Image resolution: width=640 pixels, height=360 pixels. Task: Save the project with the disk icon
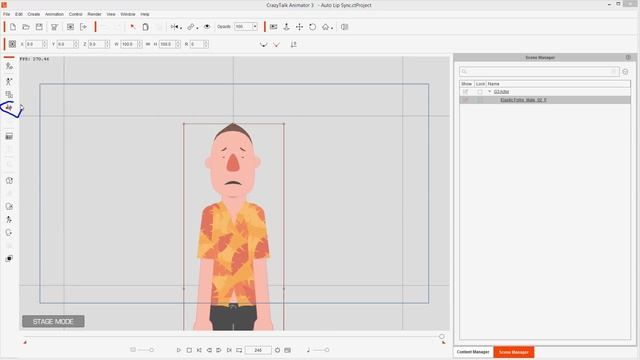[39, 27]
